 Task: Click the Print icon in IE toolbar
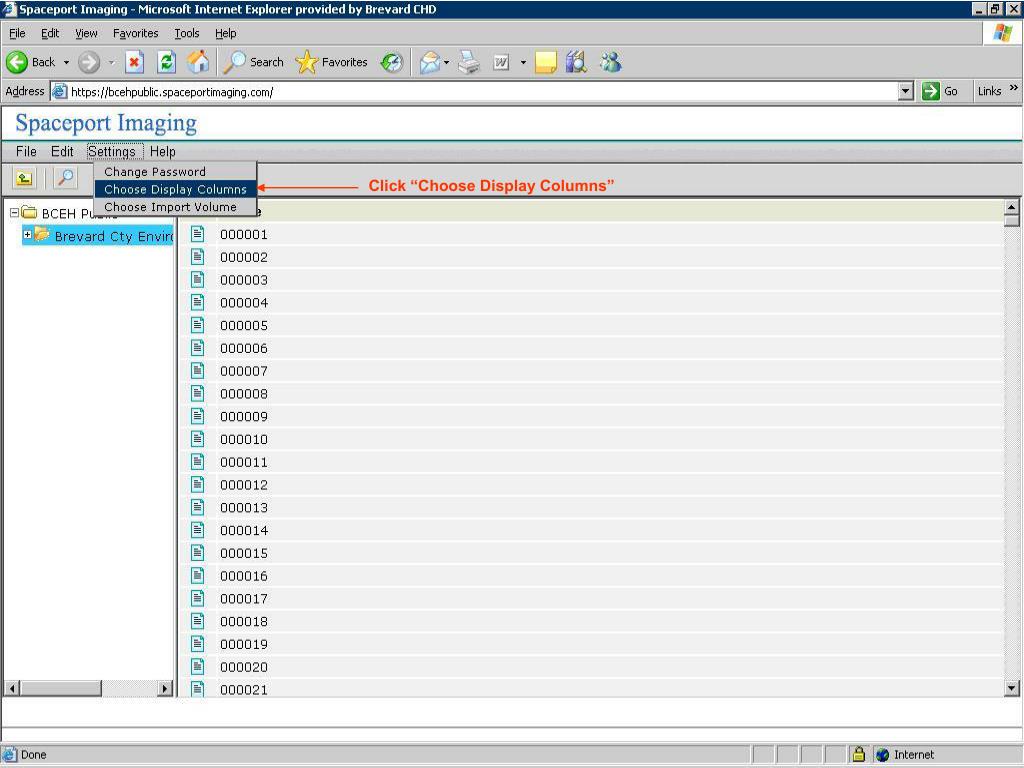pyautogui.click(x=469, y=62)
